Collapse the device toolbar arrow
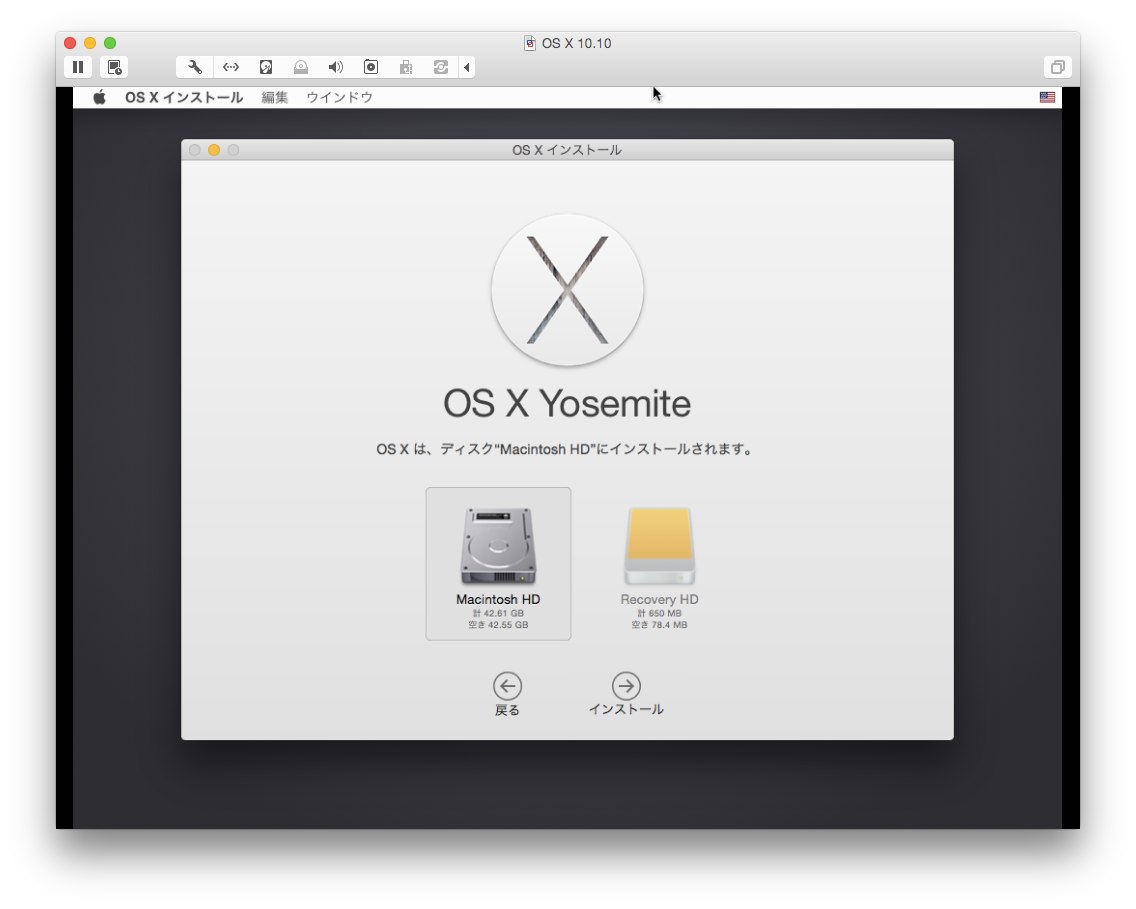The height and width of the screenshot is (909, 1136). pos(467,67)
